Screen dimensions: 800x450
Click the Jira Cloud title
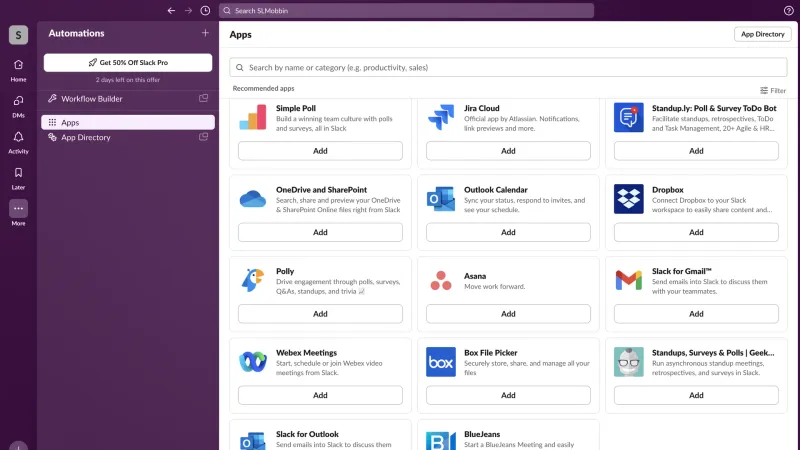pos(482,108)
